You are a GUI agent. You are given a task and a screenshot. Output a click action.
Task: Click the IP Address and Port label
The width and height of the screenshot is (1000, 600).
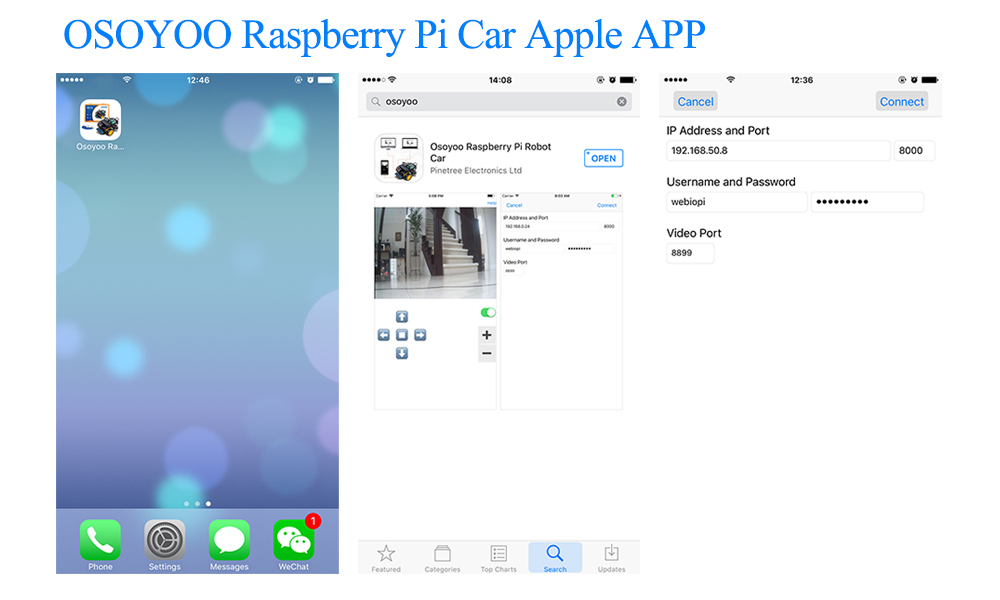[717, 131]
